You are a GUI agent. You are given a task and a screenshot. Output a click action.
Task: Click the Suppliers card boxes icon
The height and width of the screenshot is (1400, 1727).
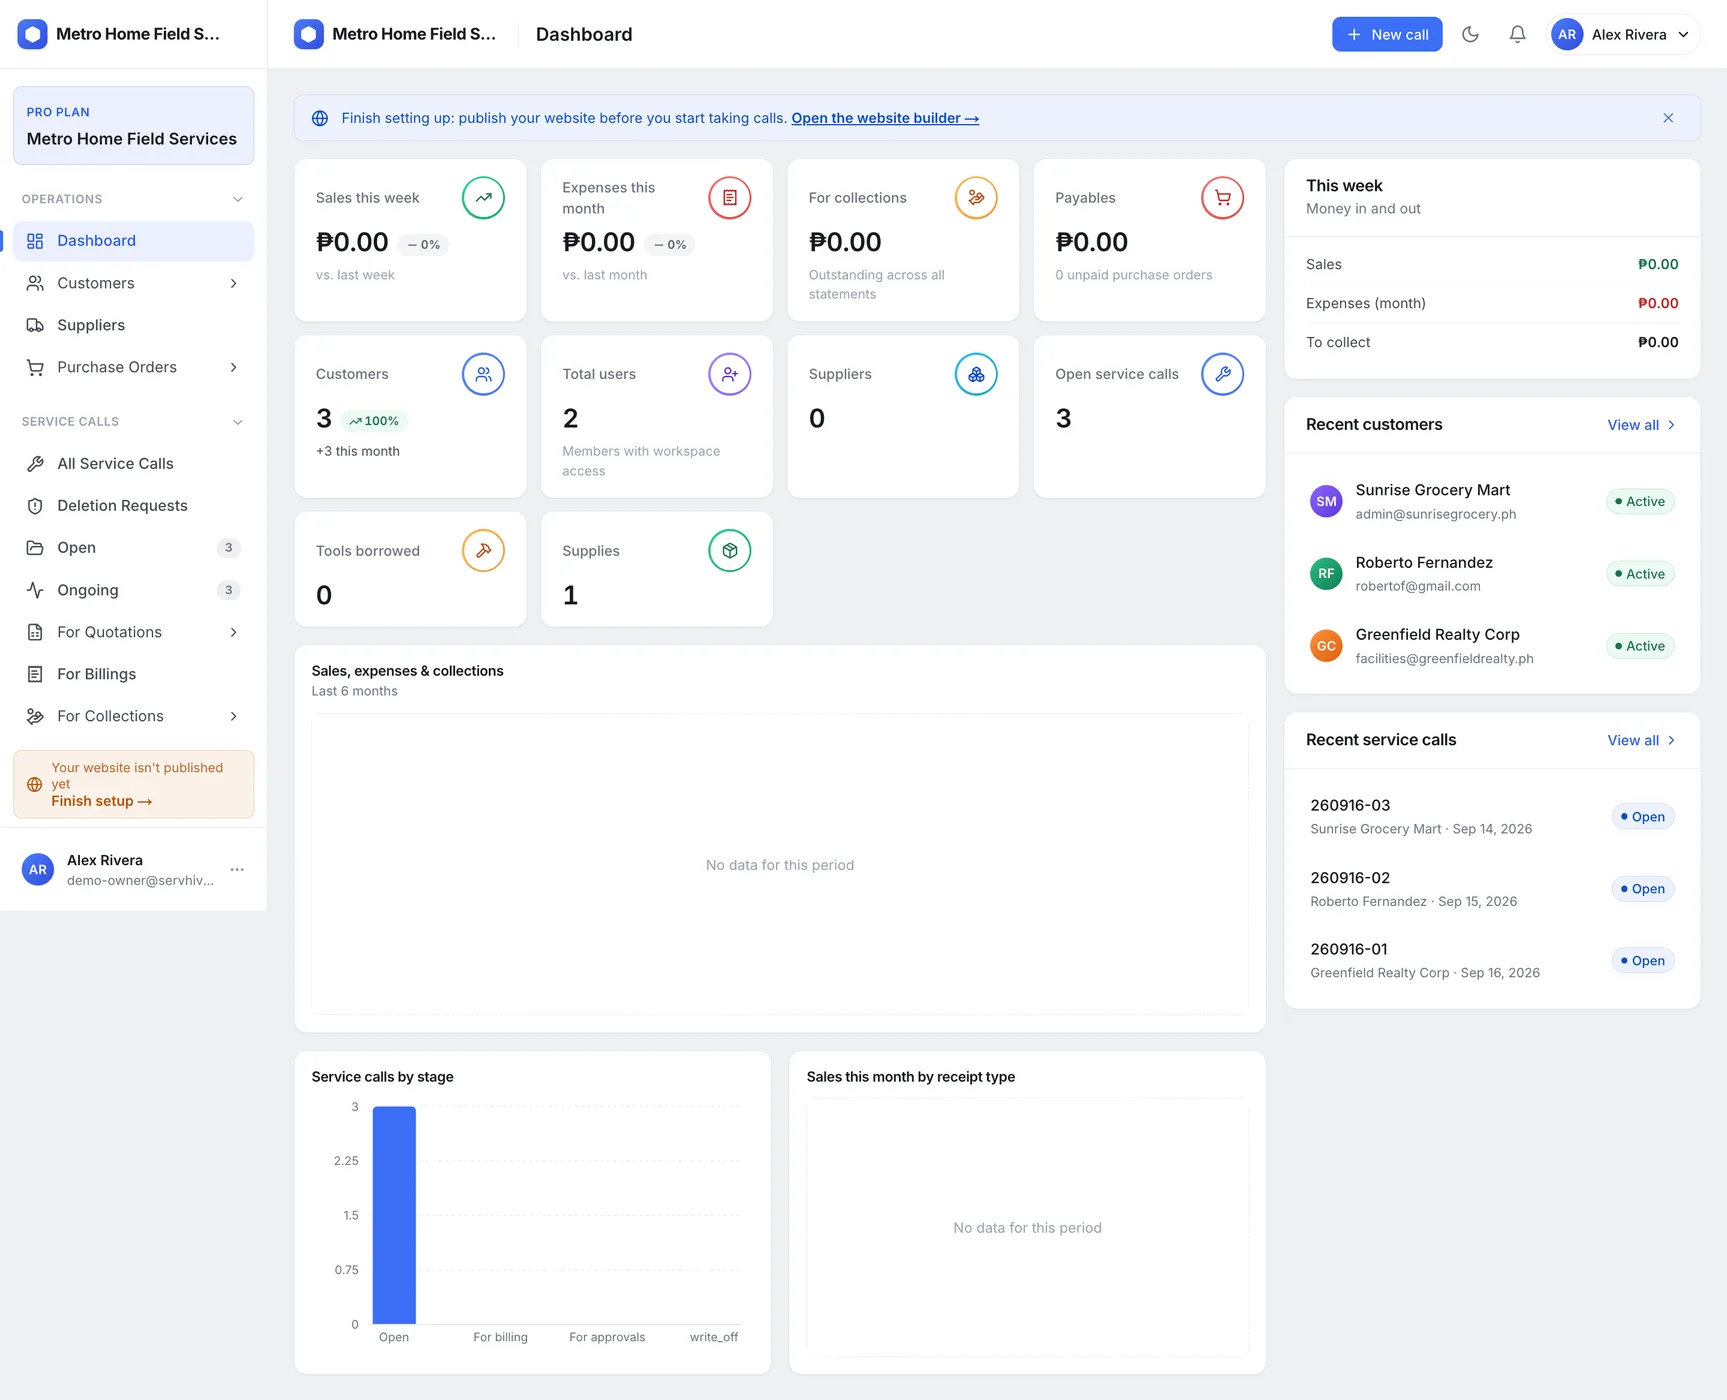(x=976, y=374)
